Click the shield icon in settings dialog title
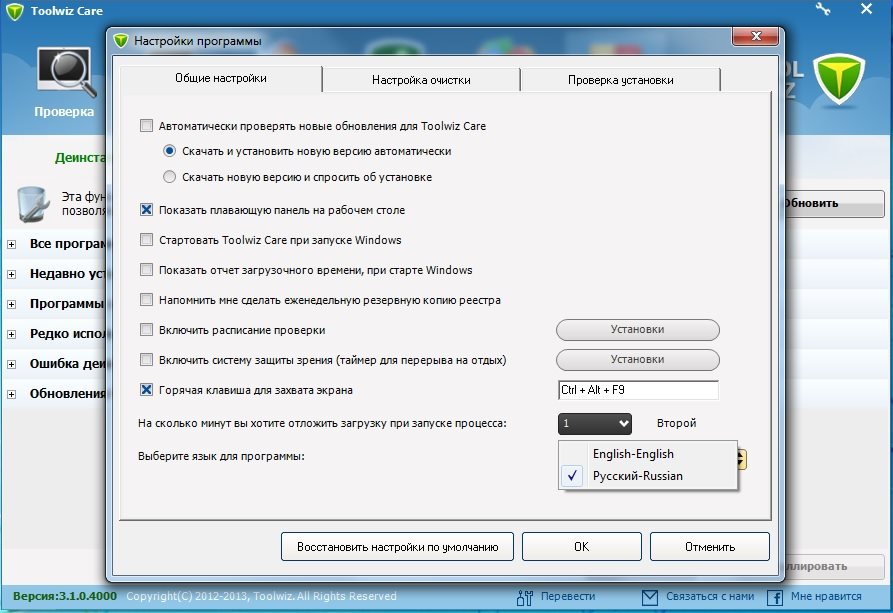The height and width of the screenshot is (613, 893). 121,41
